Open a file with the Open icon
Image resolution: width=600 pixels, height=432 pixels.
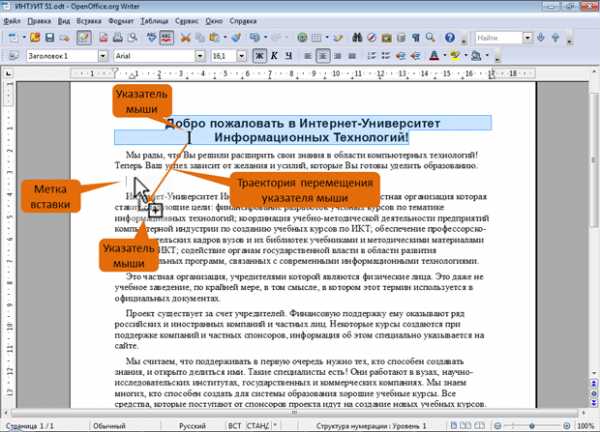(35, 37)
